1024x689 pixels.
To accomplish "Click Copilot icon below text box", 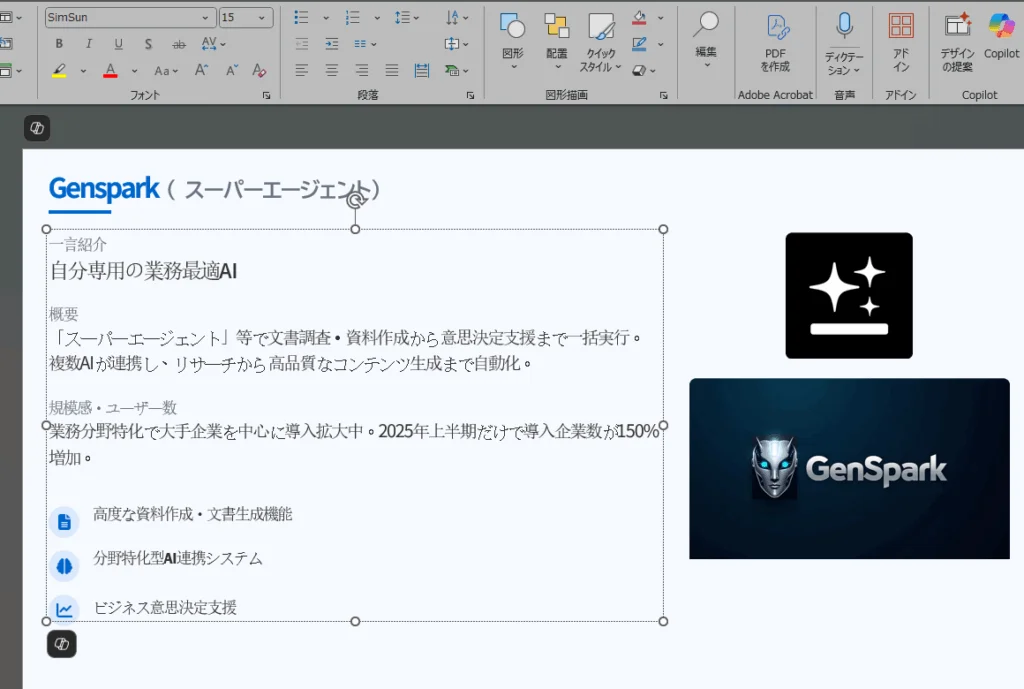I will [x=62, y=644].
